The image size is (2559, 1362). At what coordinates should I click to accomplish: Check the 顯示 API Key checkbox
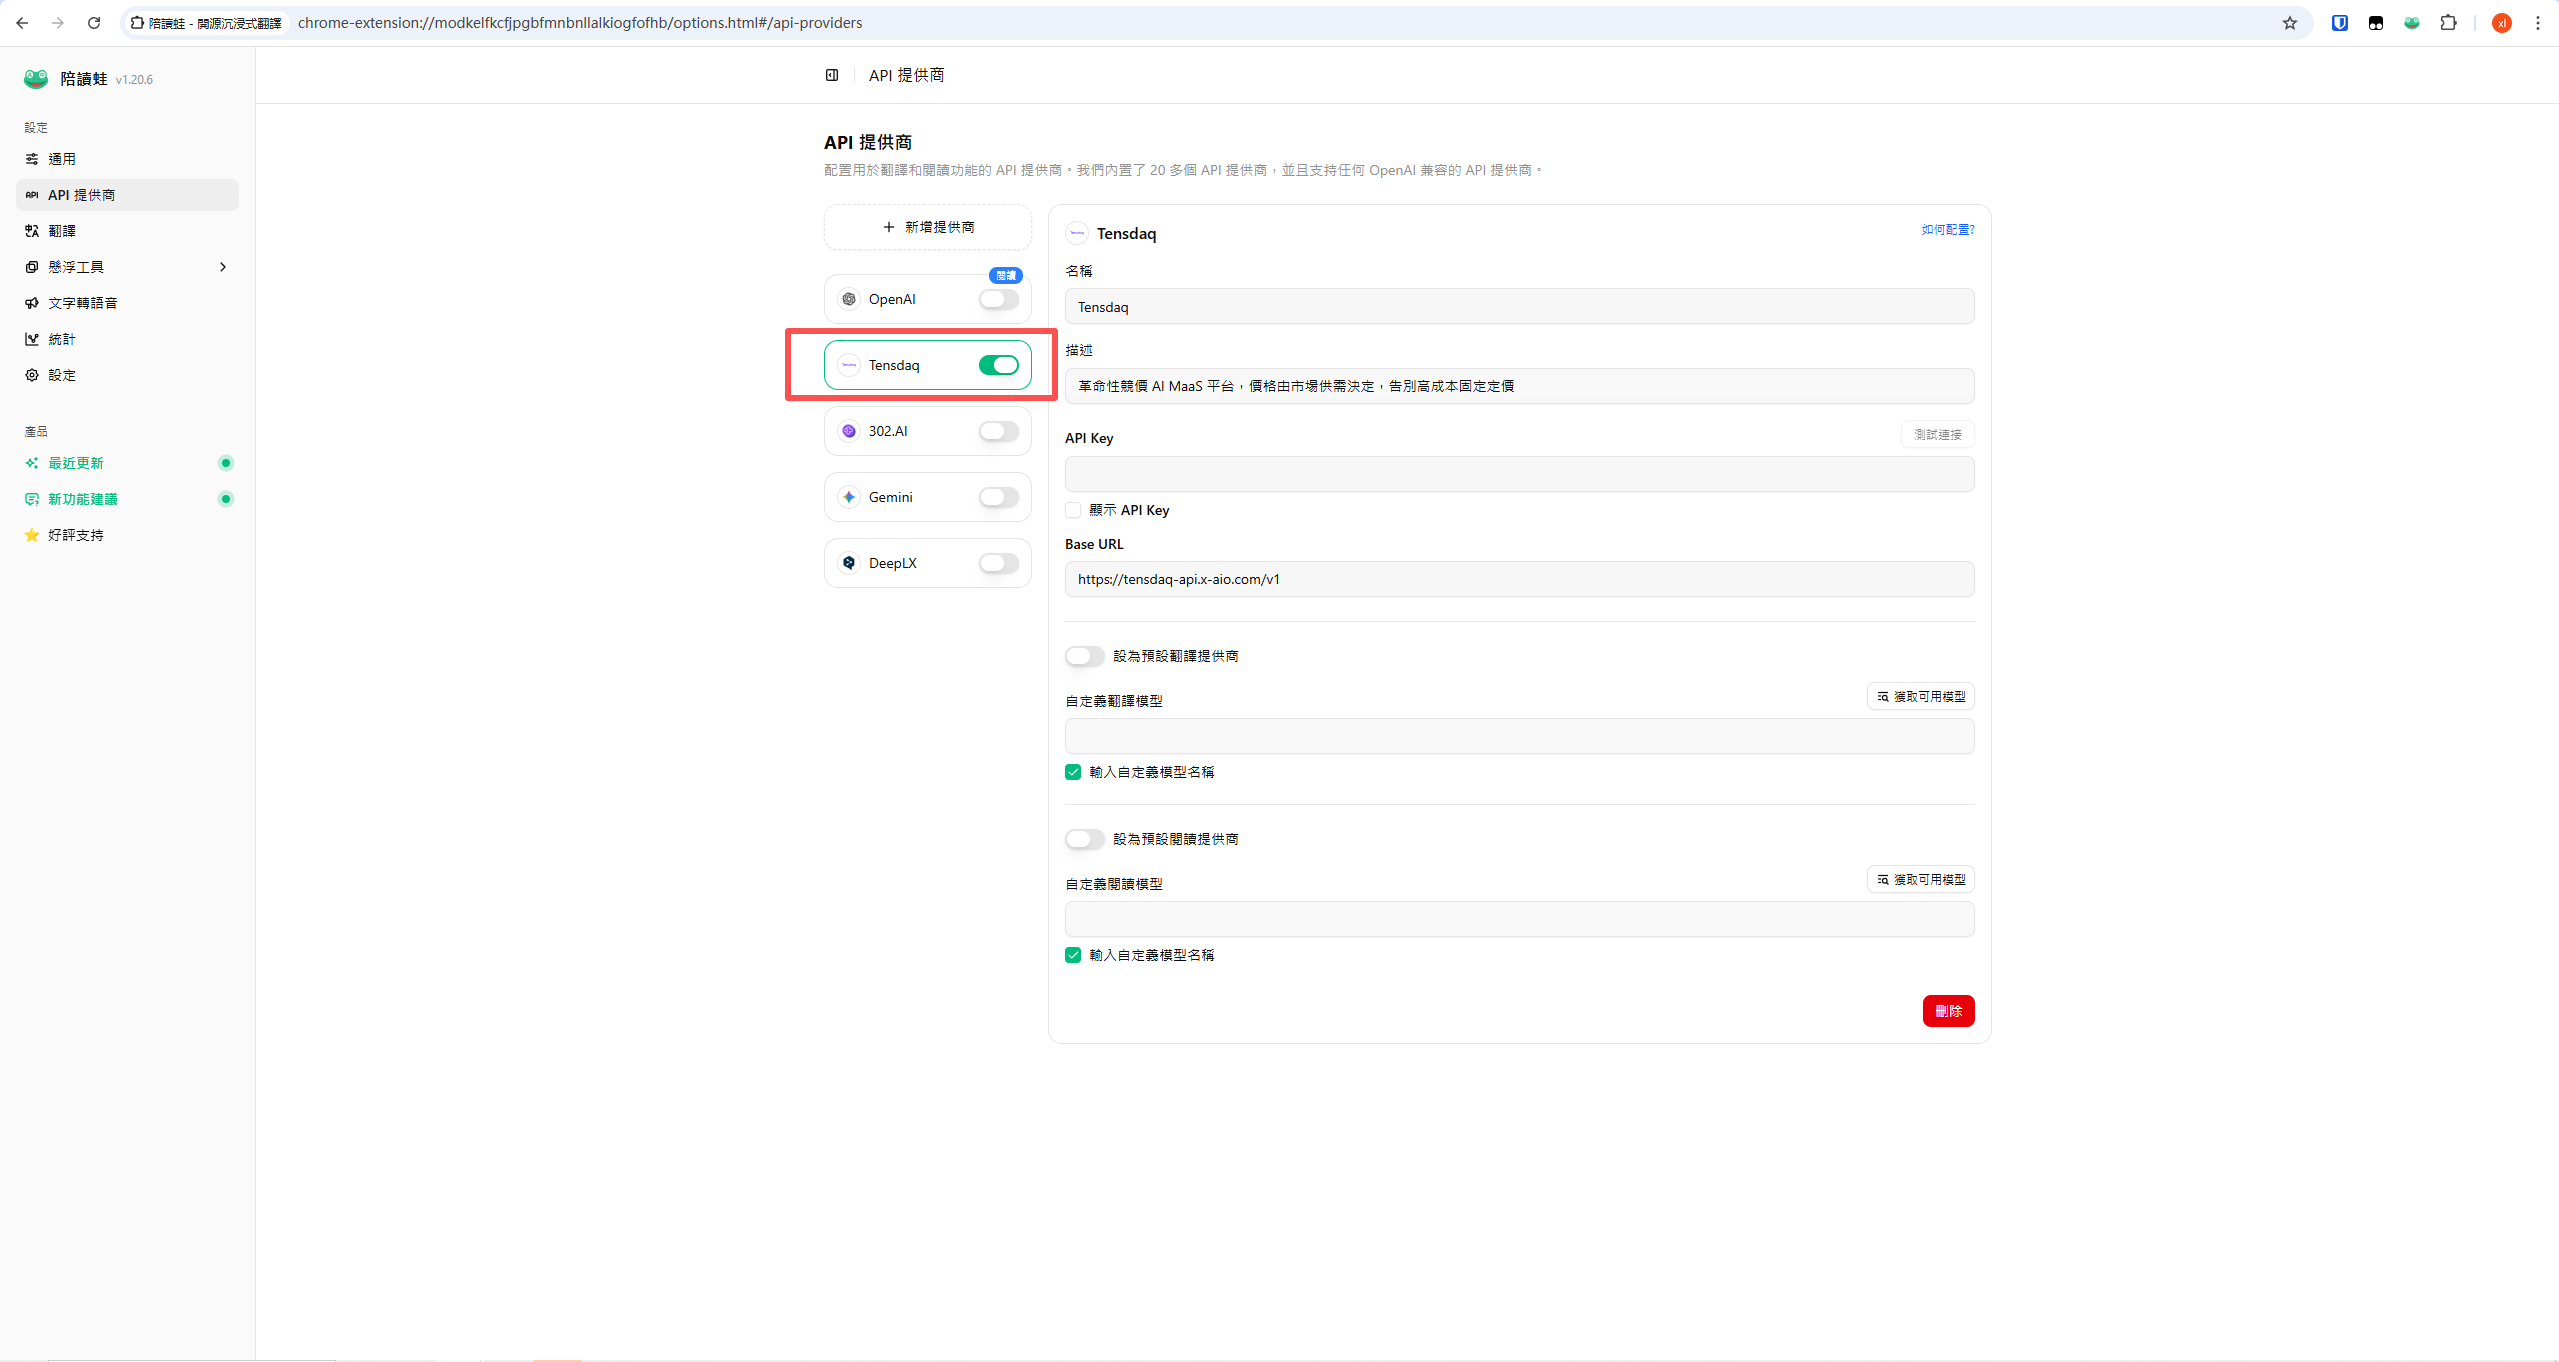1073,510
